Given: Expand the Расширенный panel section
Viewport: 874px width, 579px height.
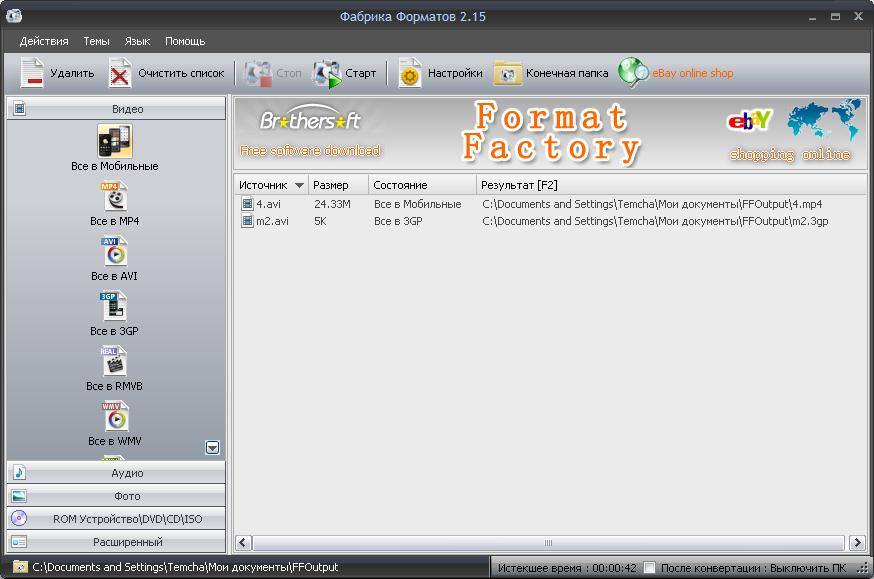Looking at the screenshot, I should coord(116,541).
